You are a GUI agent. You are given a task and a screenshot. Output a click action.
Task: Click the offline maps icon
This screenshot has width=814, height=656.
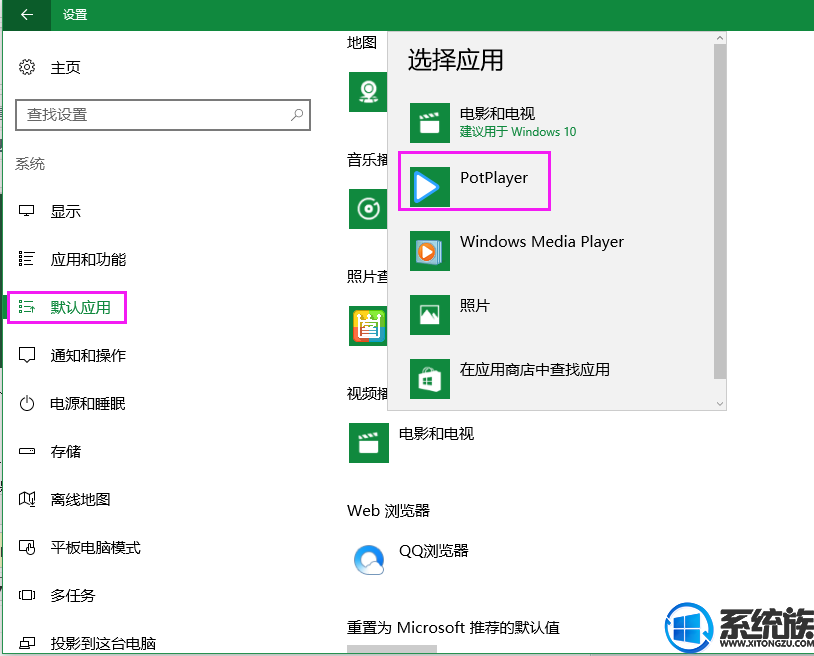[26, 499]
